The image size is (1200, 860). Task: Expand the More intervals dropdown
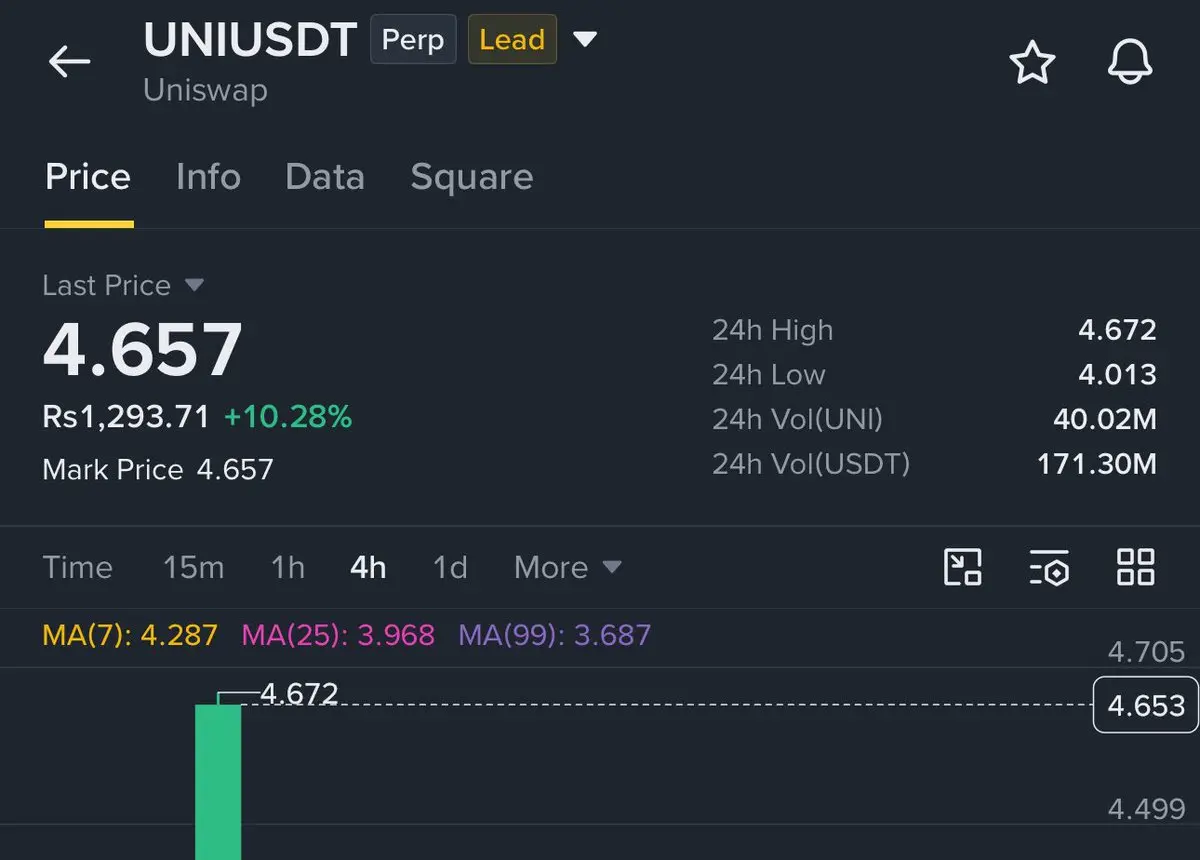tap(568, 568)
